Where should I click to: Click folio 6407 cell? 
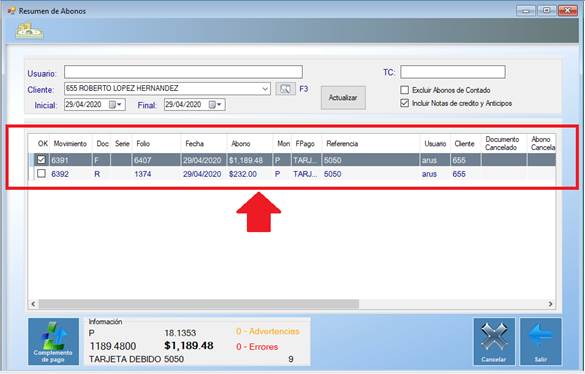156,160
